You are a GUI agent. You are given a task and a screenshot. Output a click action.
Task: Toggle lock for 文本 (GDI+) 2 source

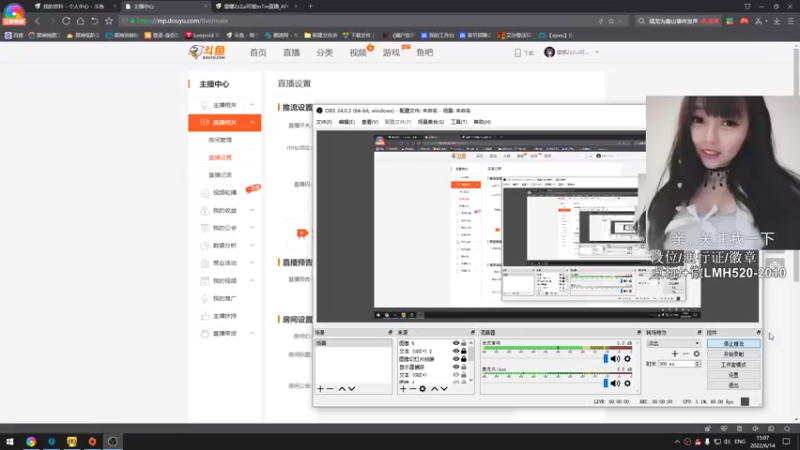click(x=464, y=351)
